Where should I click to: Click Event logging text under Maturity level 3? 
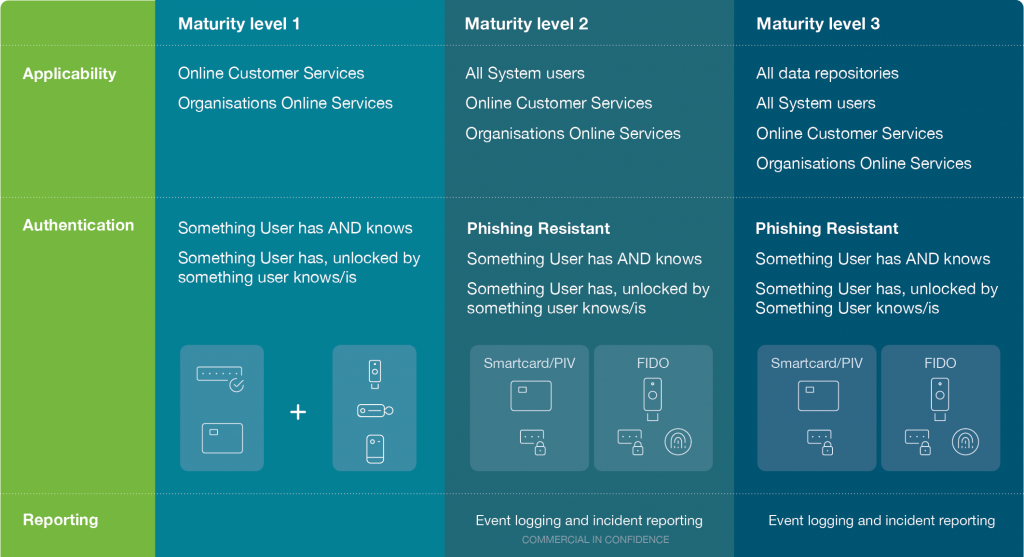pos(881,521)
